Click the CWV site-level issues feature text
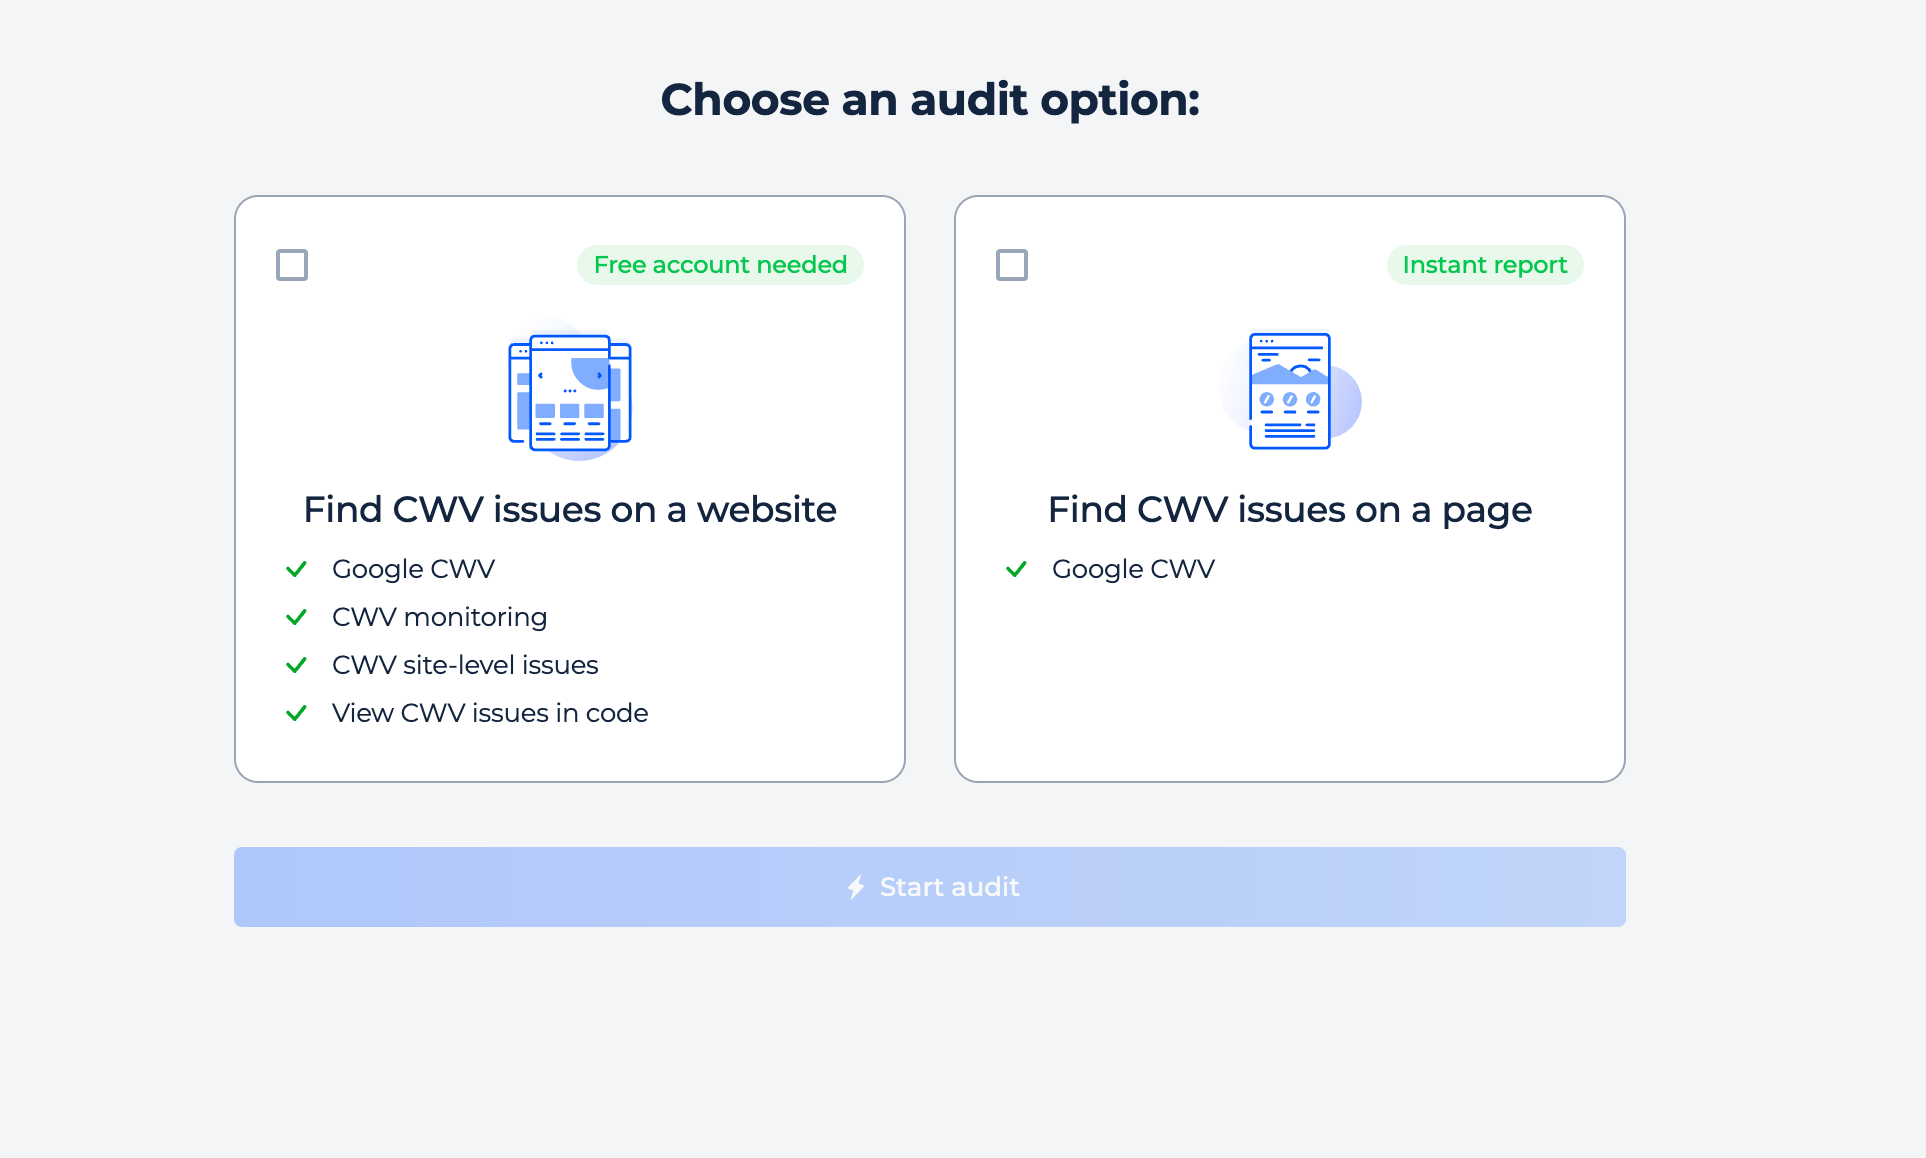This screenshot has width=1926, height=1158. coord(465,665)
